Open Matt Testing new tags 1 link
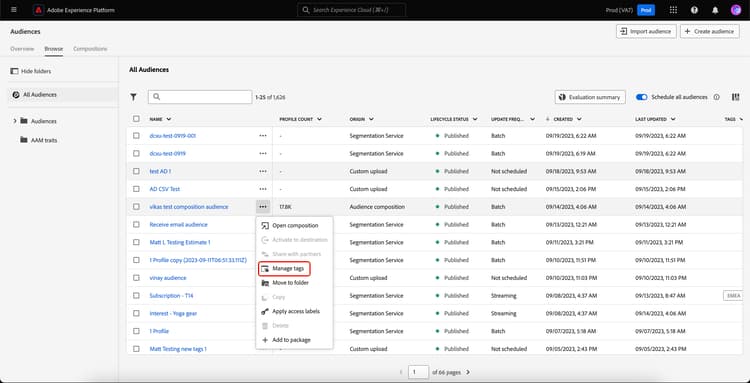The width and height of the screenshot is (750, 383). (x=178, y=349)
